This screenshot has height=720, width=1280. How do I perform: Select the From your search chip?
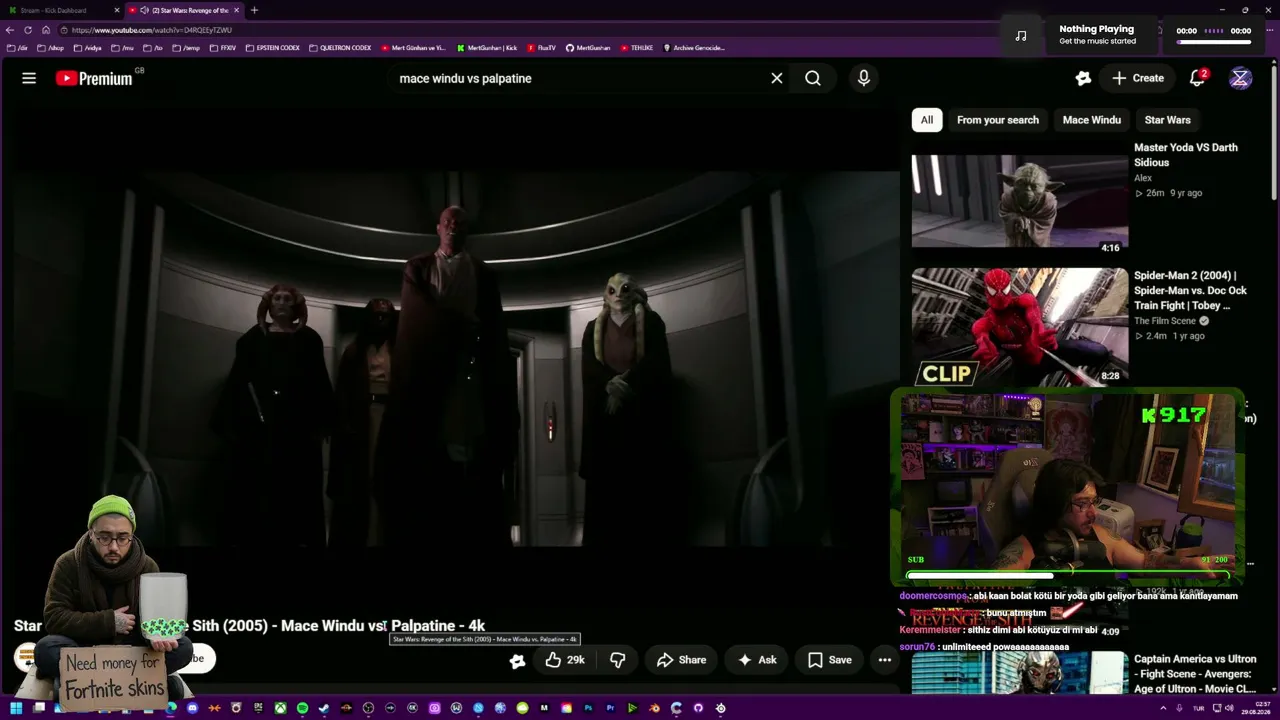click(x=998, y=120)
